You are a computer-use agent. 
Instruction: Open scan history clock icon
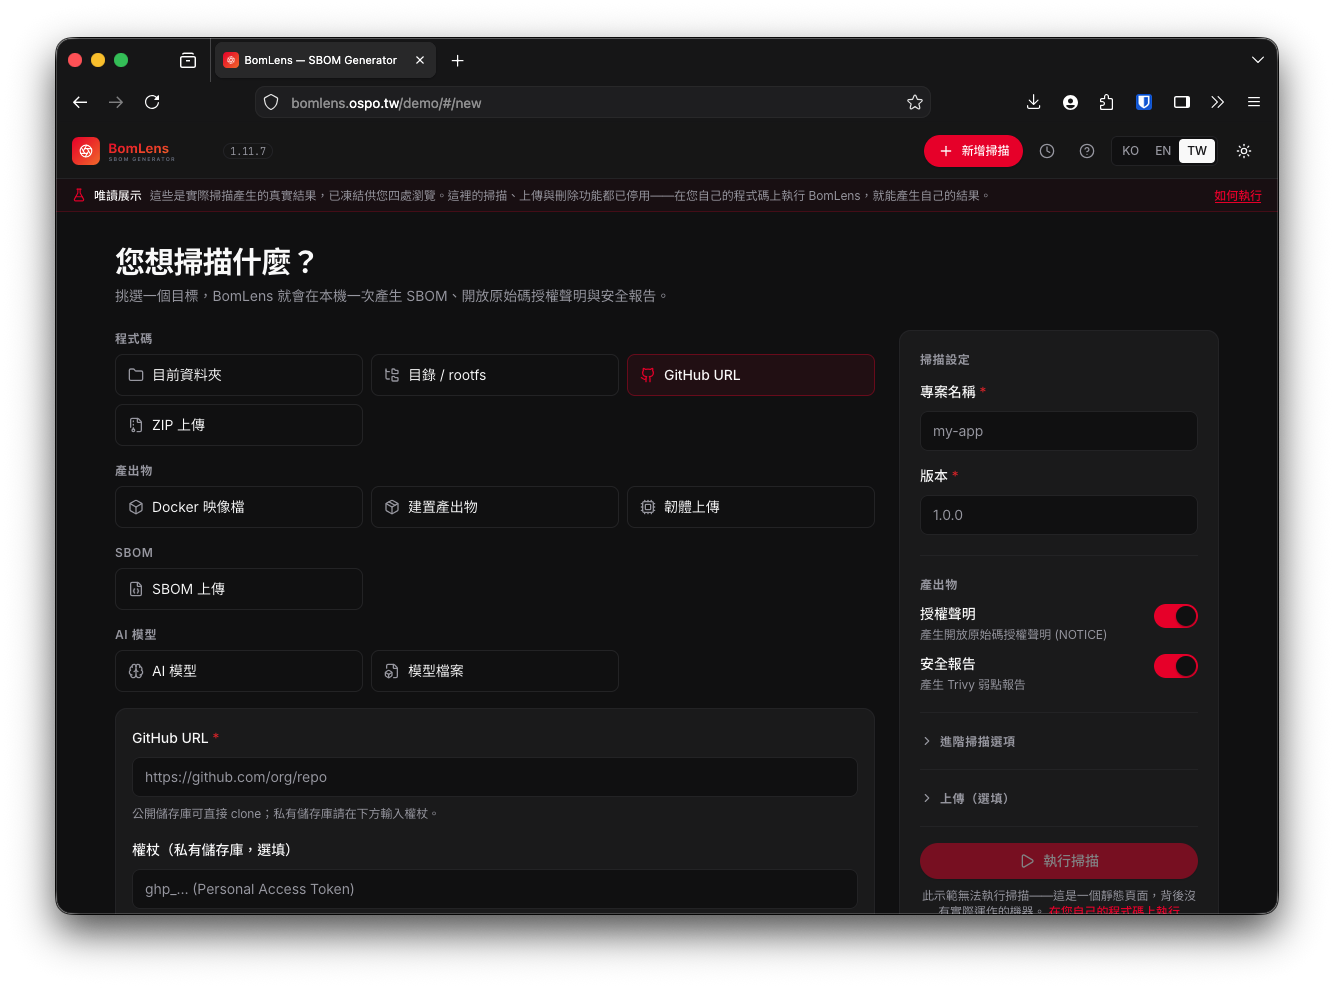point(1047,151)
